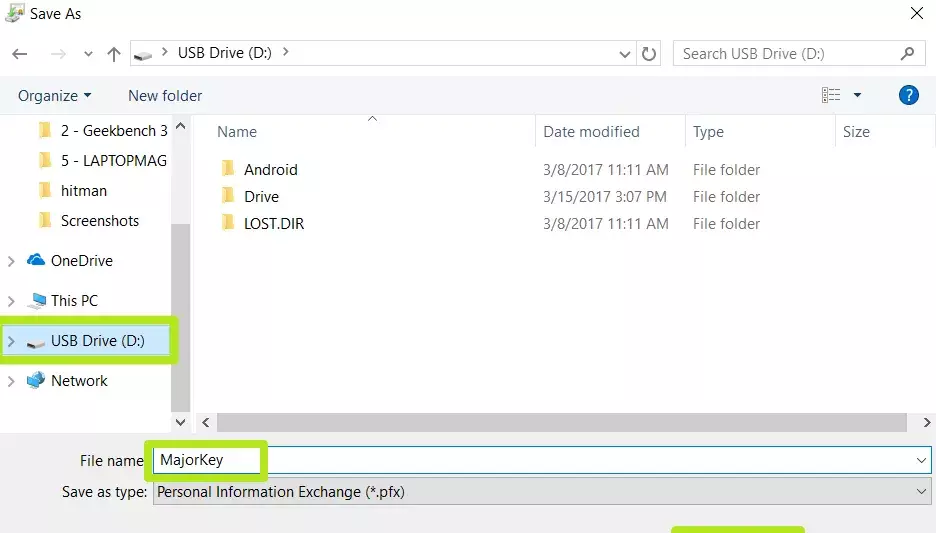Refresh the USB Drive (D:) location
Screen dimensions: 936x533
coord(649,54)
